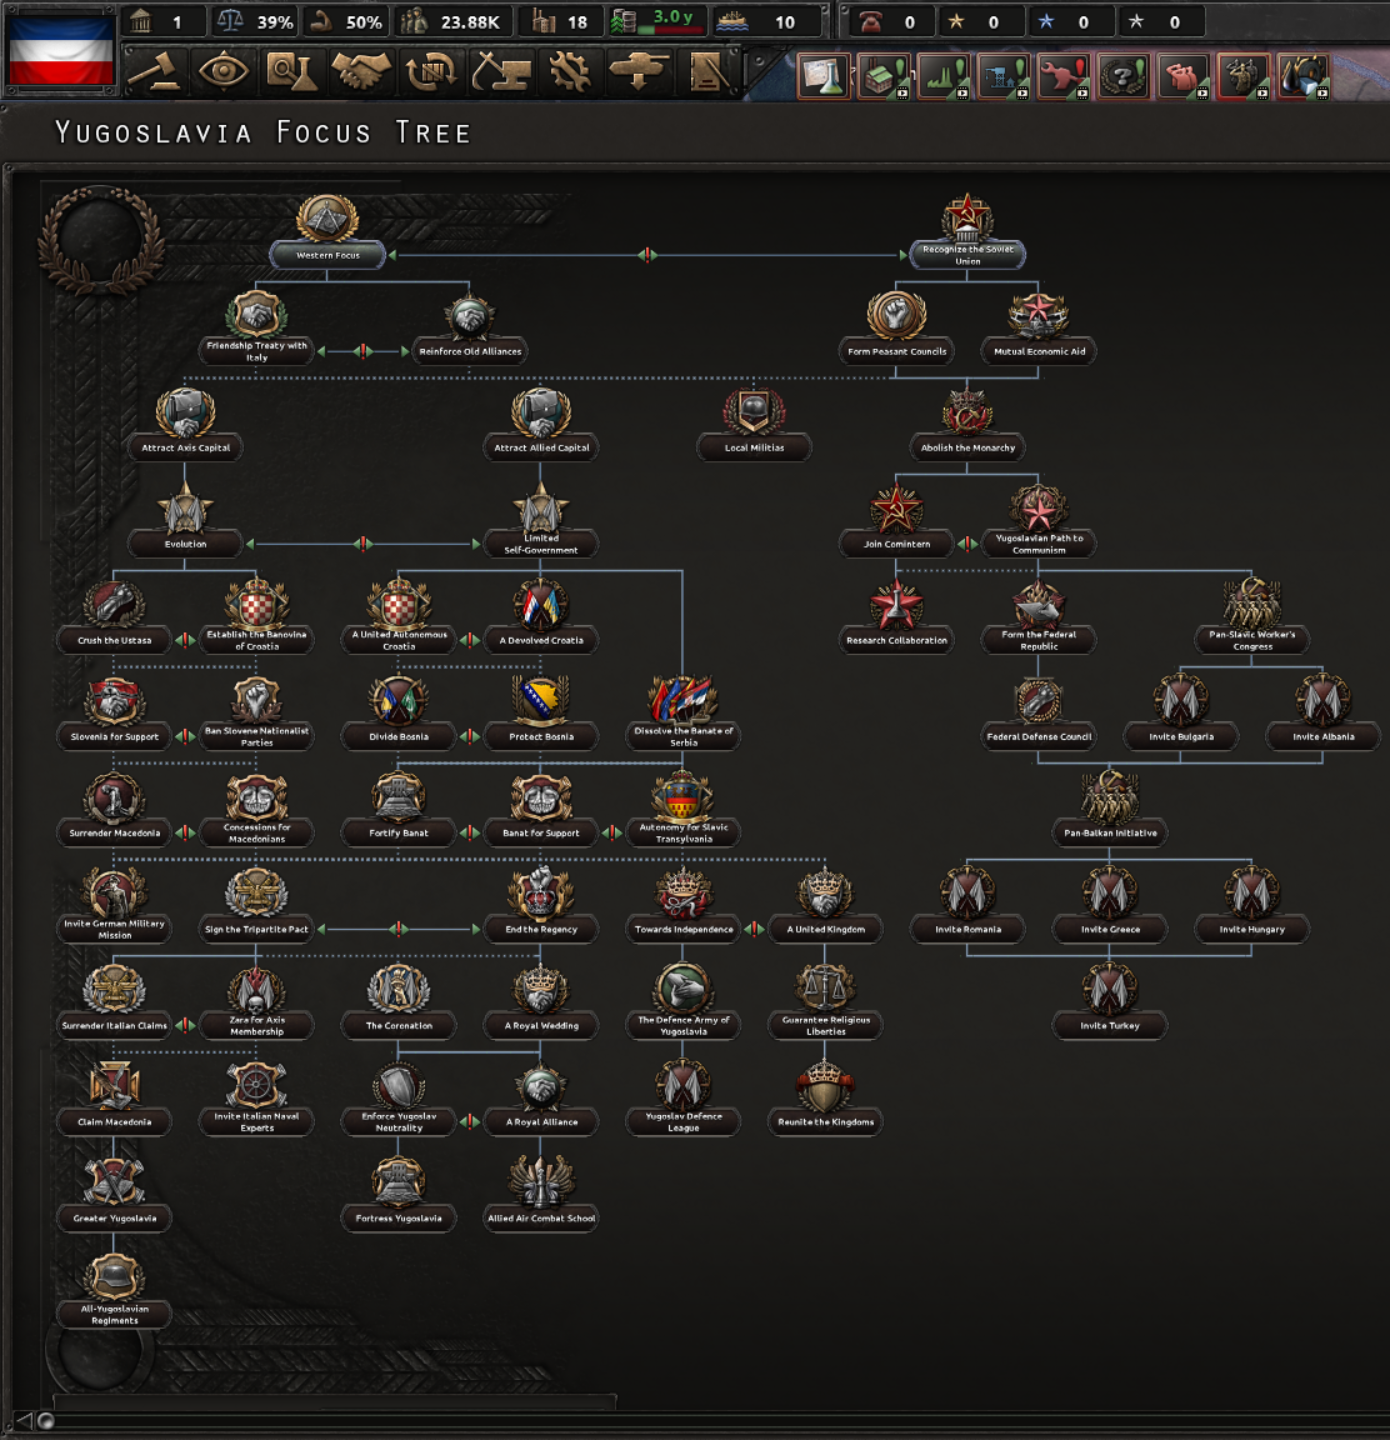The width and height of the screenshot is (1390, 1440).
Task: Open the Production gear-and-wrench menu
Action: pyautogui.click(x=569, y=72)
